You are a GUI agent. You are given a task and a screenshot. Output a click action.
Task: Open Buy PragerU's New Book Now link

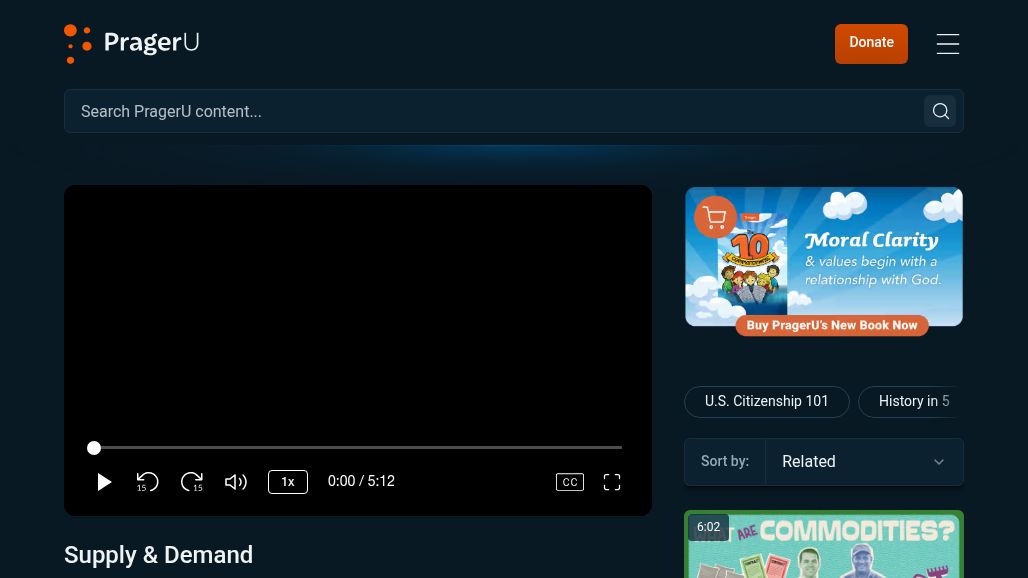[832, 325]
